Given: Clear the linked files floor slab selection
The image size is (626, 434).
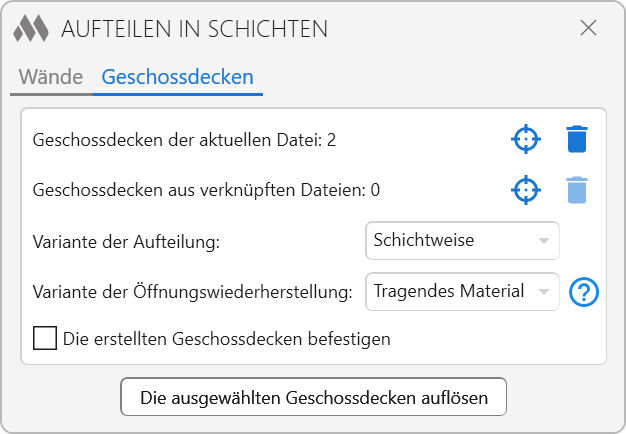Looking at the screenshot, I should pos(577,189).
